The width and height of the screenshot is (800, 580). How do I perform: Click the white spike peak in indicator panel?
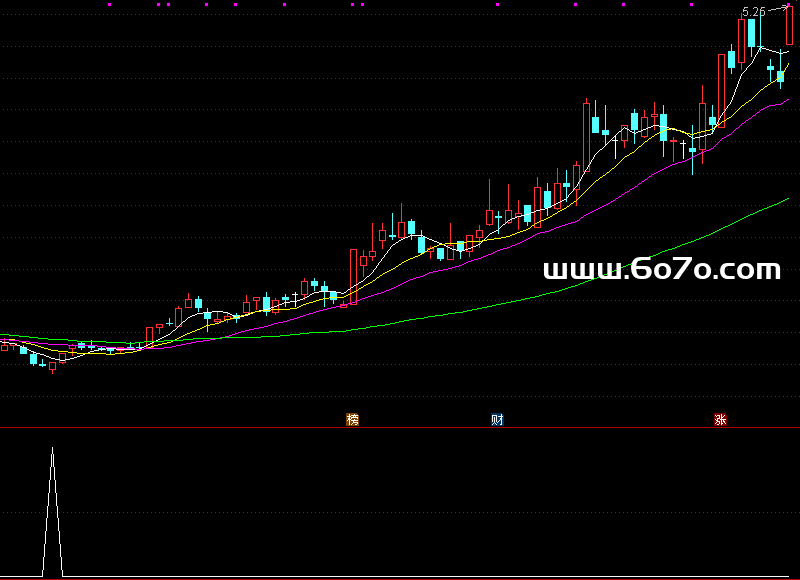click(x=52, y=450)
